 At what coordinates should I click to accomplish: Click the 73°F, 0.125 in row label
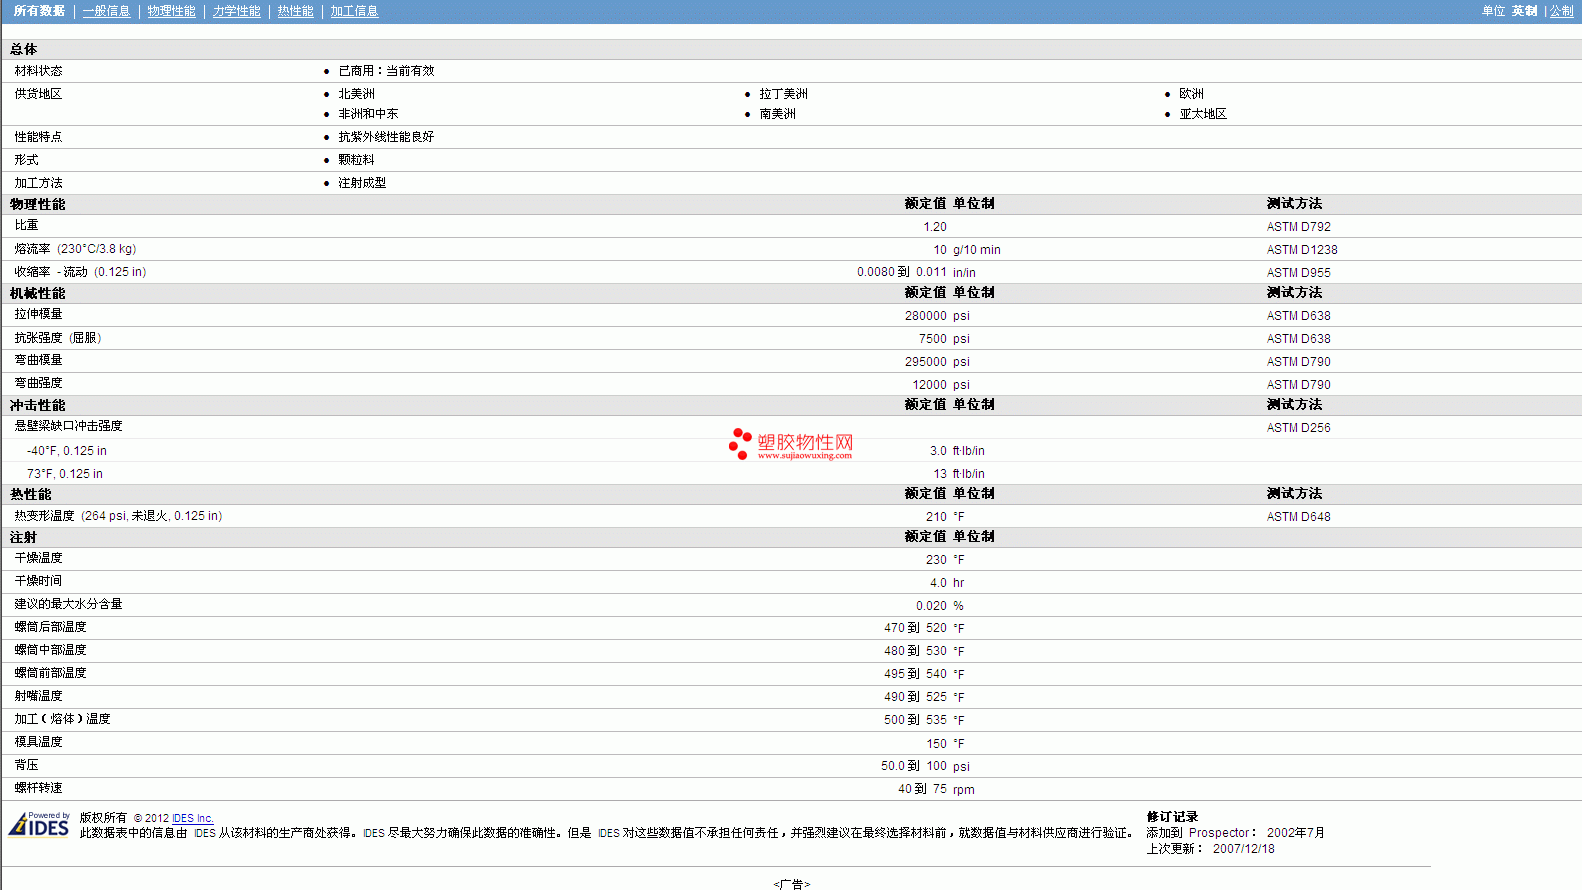(65, 474)
